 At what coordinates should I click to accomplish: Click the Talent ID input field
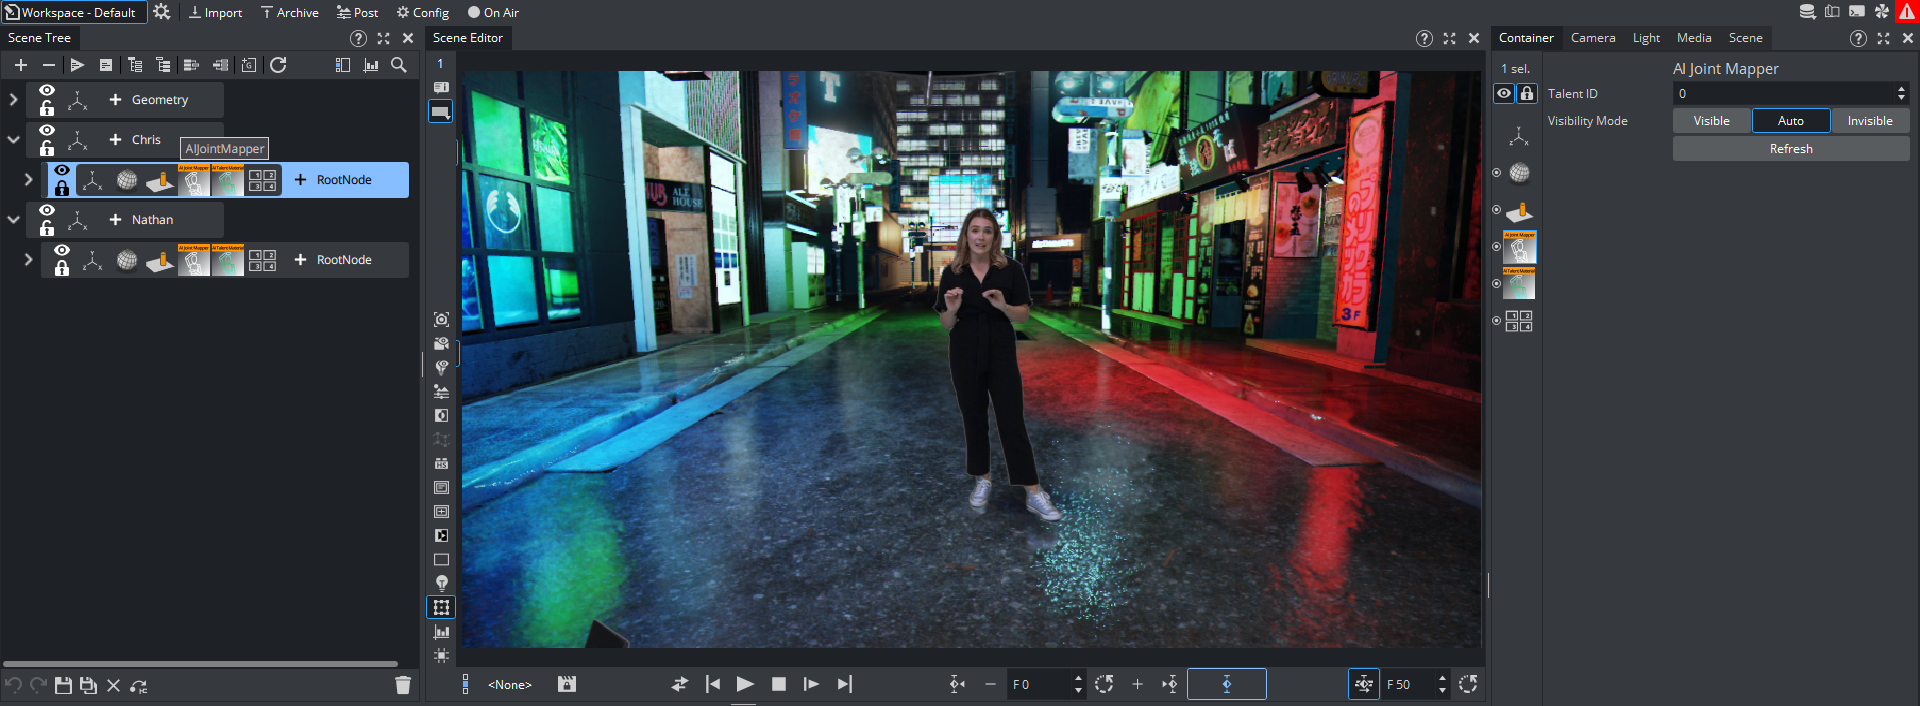1782,94
